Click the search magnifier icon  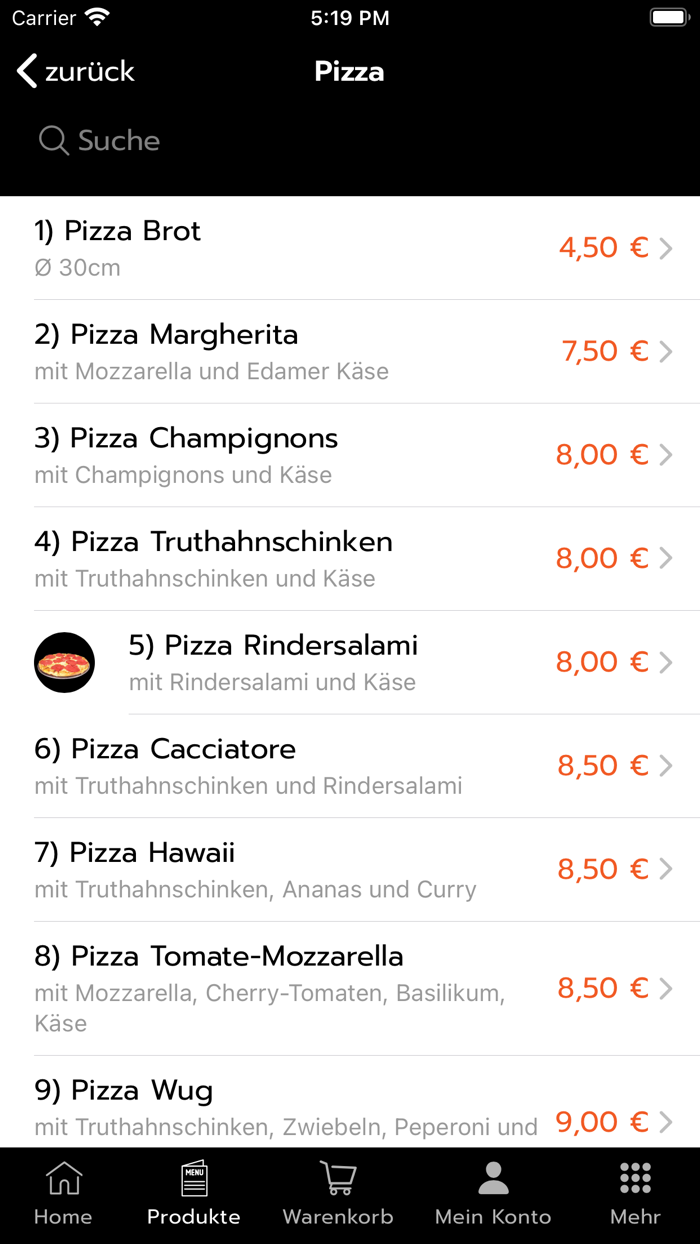[52, 140]
